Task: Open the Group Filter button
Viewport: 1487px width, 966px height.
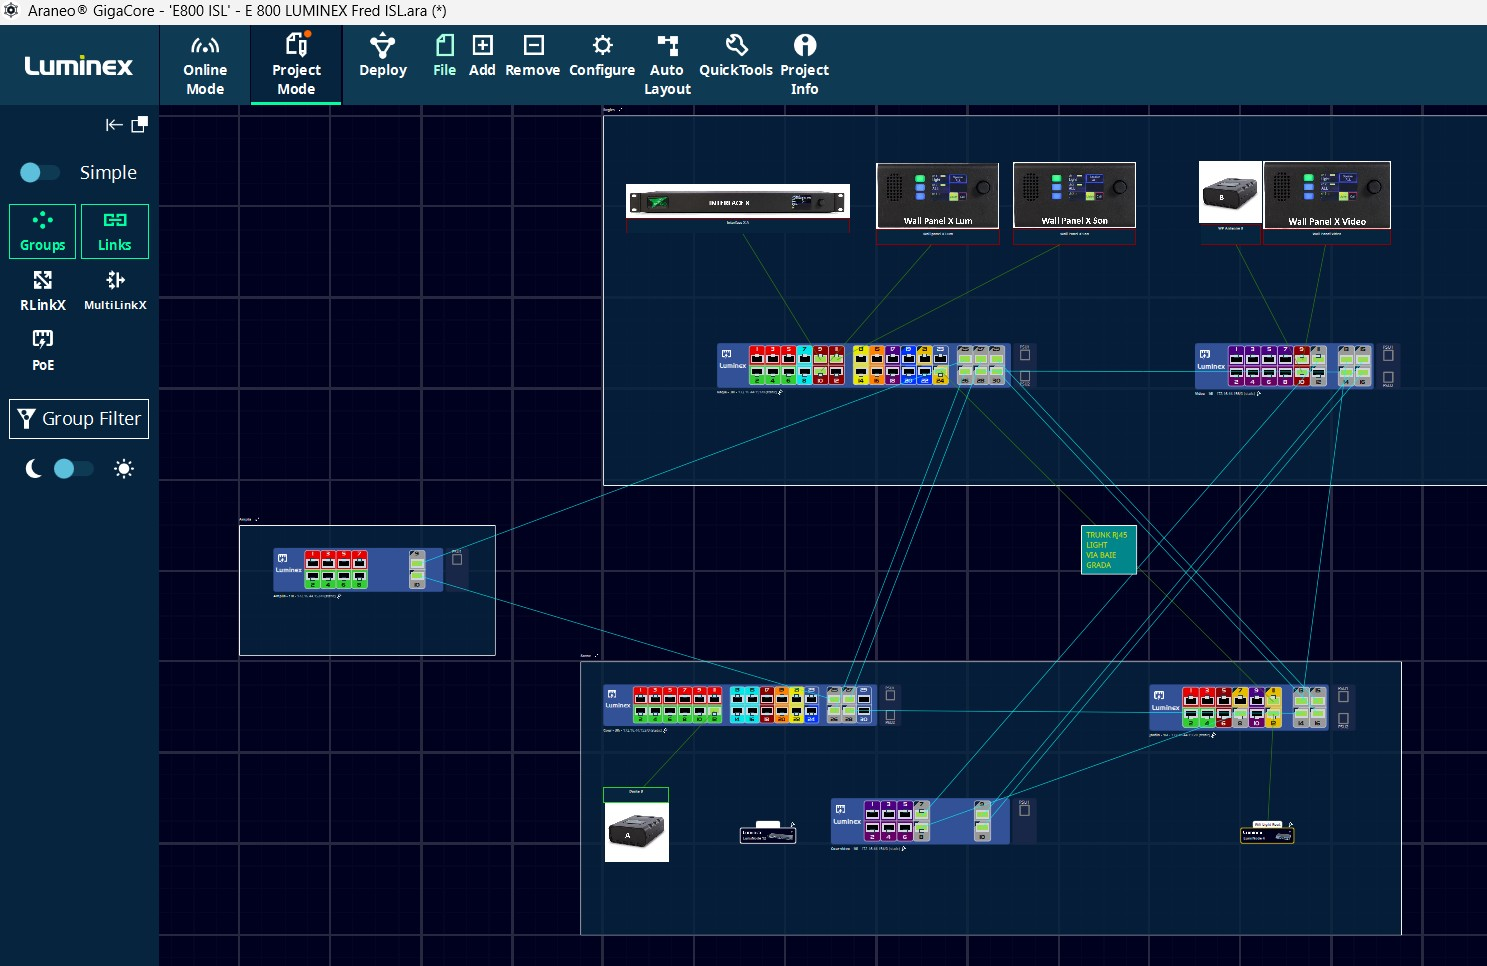Action: [79, 419]
